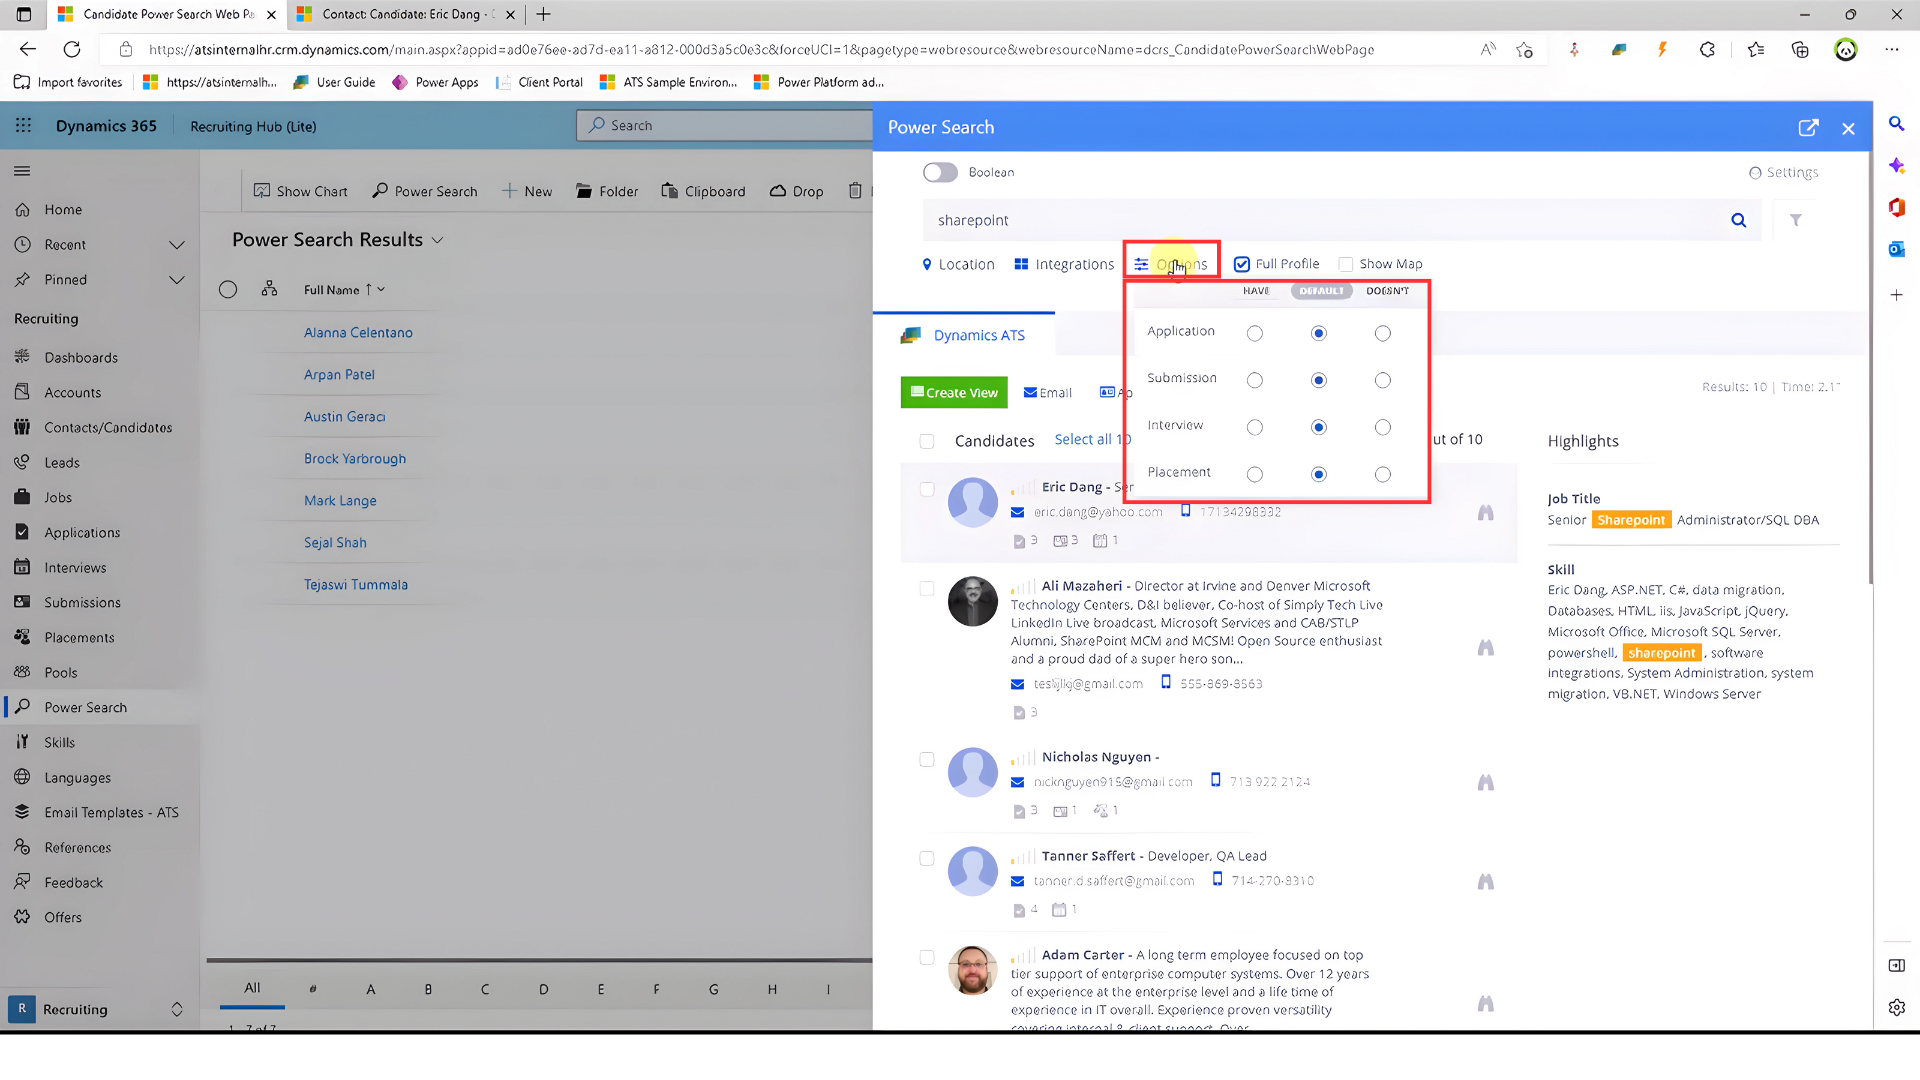Expand the Recent section chevron
This screenshot has height=1080, width=1920.
pyautogui.click(x=177, y=245)
